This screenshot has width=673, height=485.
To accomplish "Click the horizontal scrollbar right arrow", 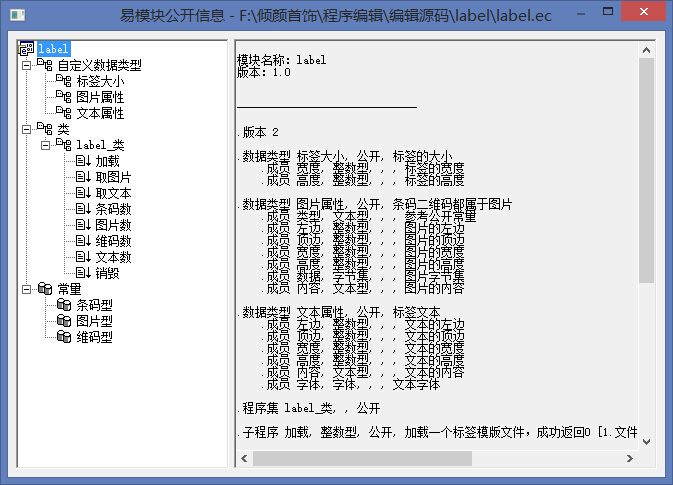I will pyautogui.click(x=629, y=457).
